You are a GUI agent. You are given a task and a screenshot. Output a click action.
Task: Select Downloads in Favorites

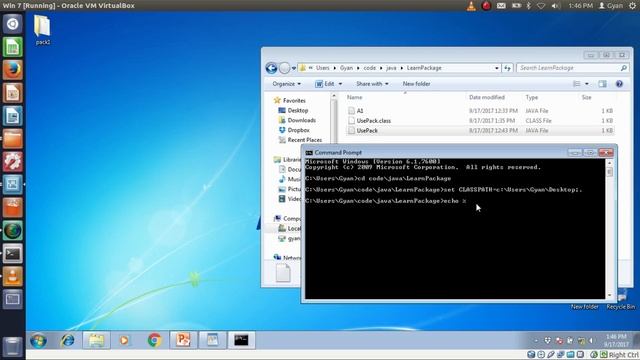coord(301,120)
